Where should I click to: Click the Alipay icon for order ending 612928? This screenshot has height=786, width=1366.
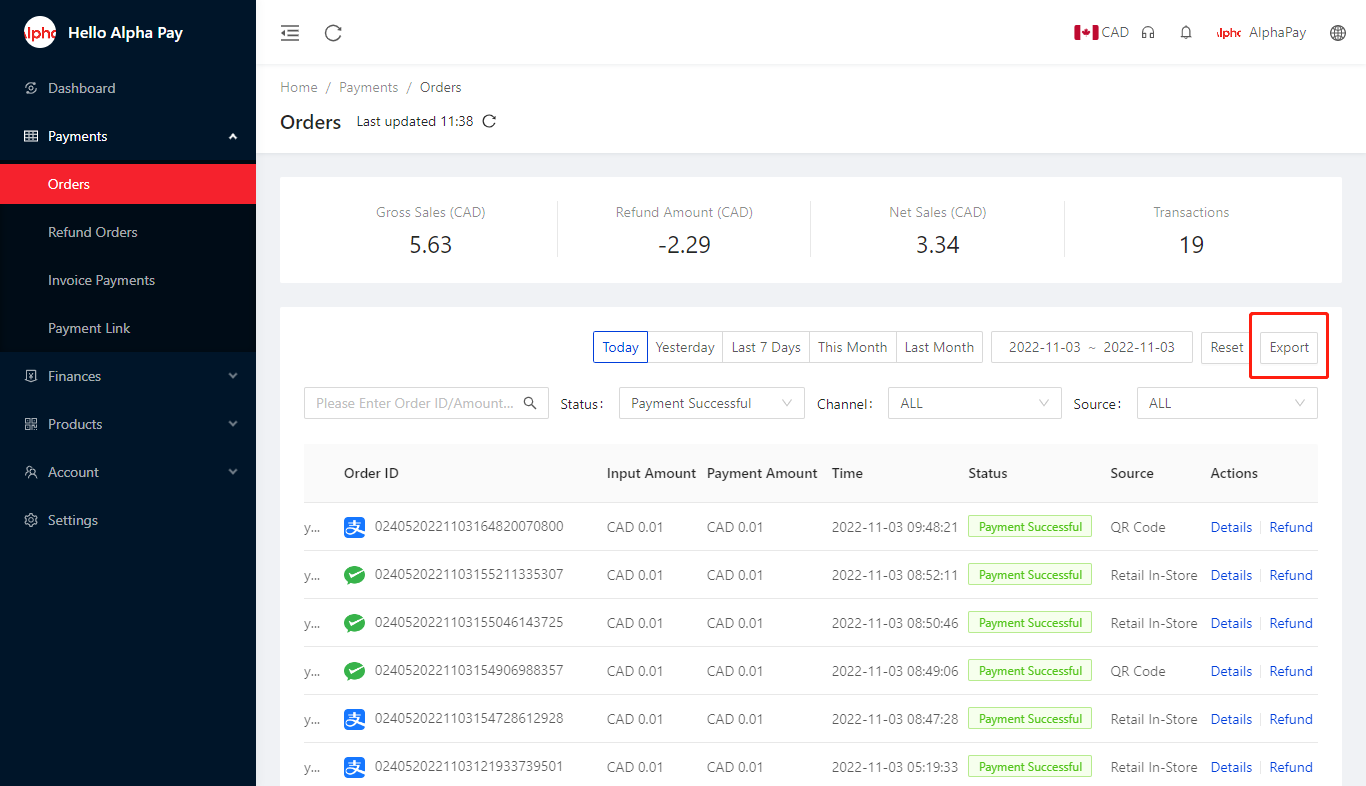[355, 719]
